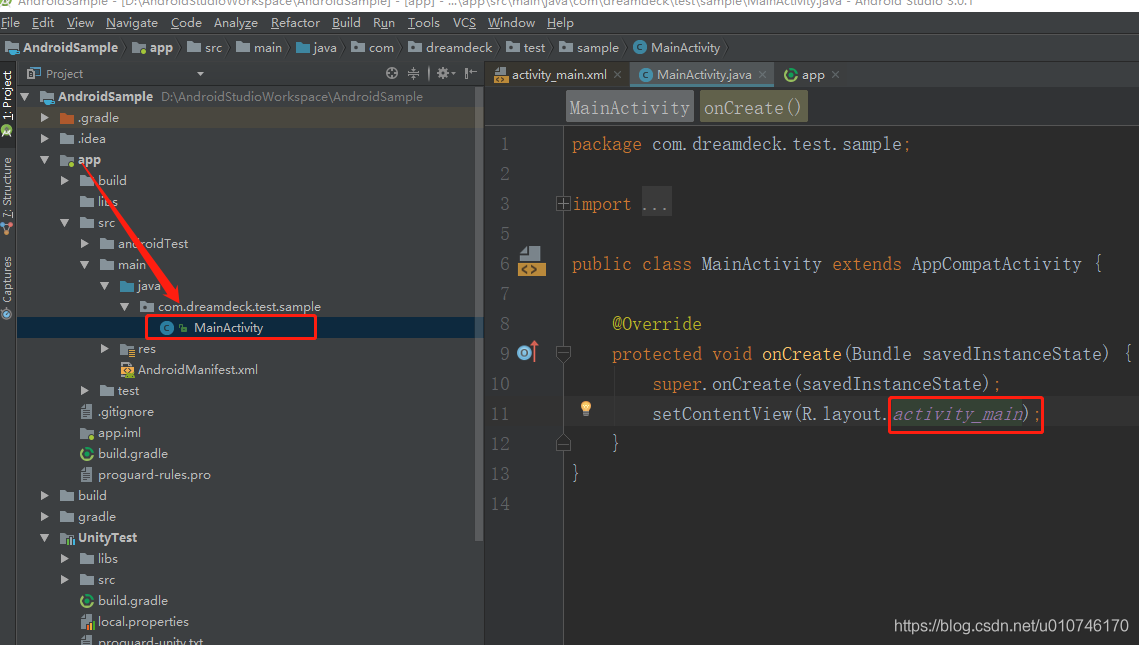Click the Project panel vertical scrollbar

pos(479,312)
